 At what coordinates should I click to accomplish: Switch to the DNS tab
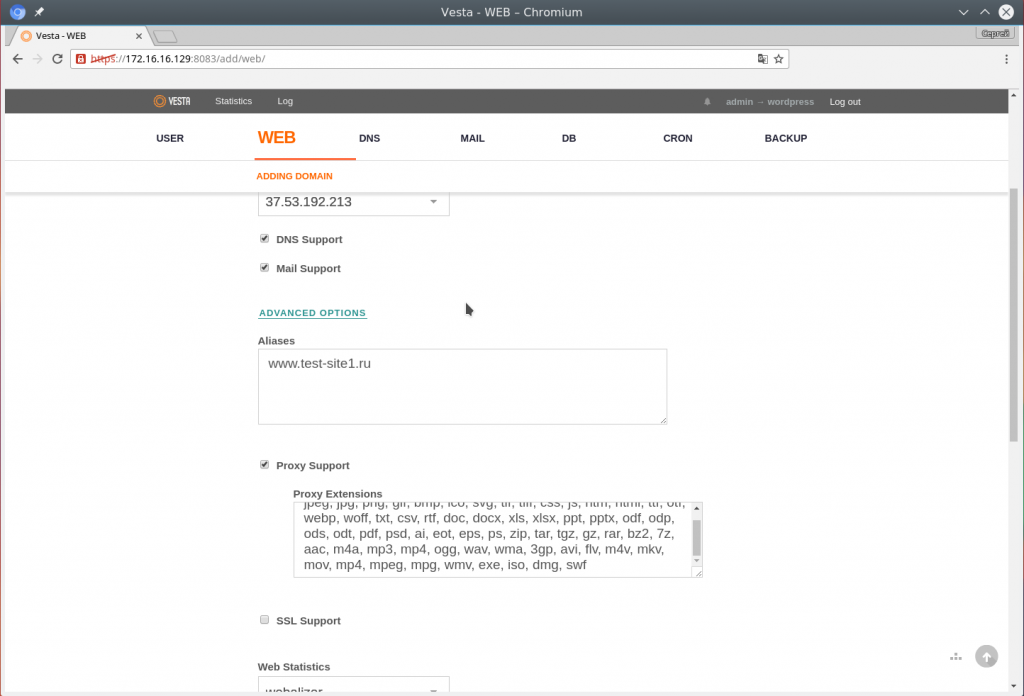tap(369, 138)
